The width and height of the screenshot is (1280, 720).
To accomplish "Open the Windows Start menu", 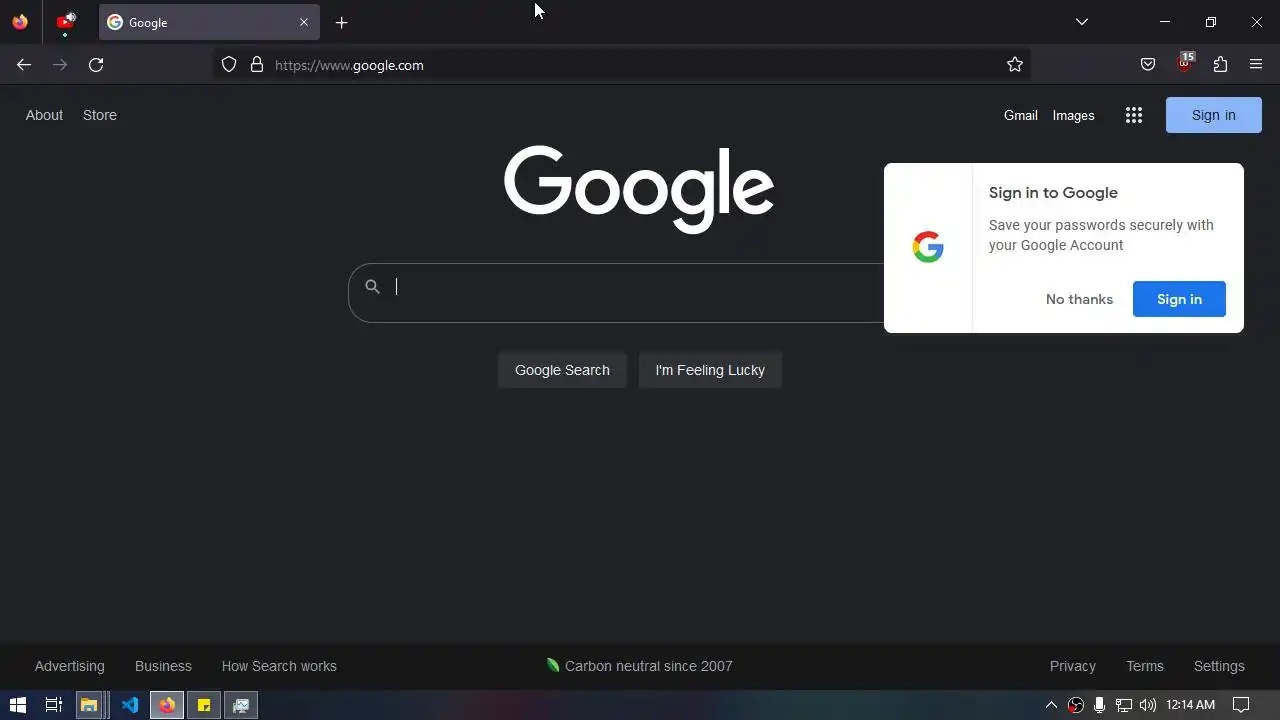I will pos(17,705).
